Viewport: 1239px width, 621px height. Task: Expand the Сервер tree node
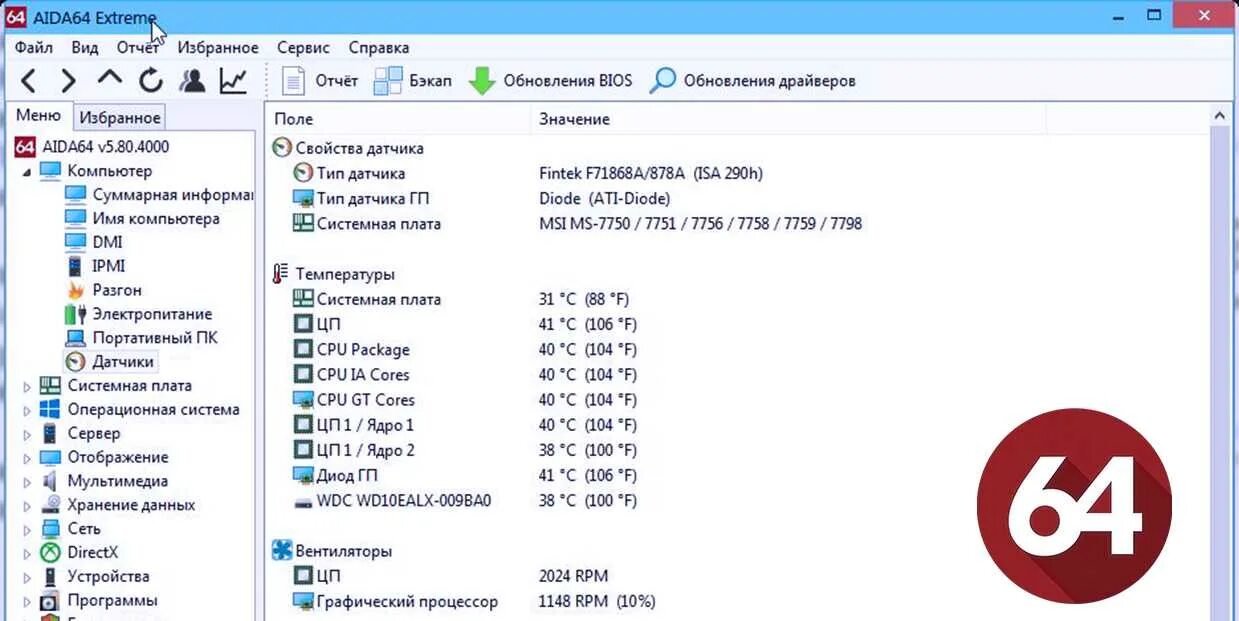(x=27, y=434)
